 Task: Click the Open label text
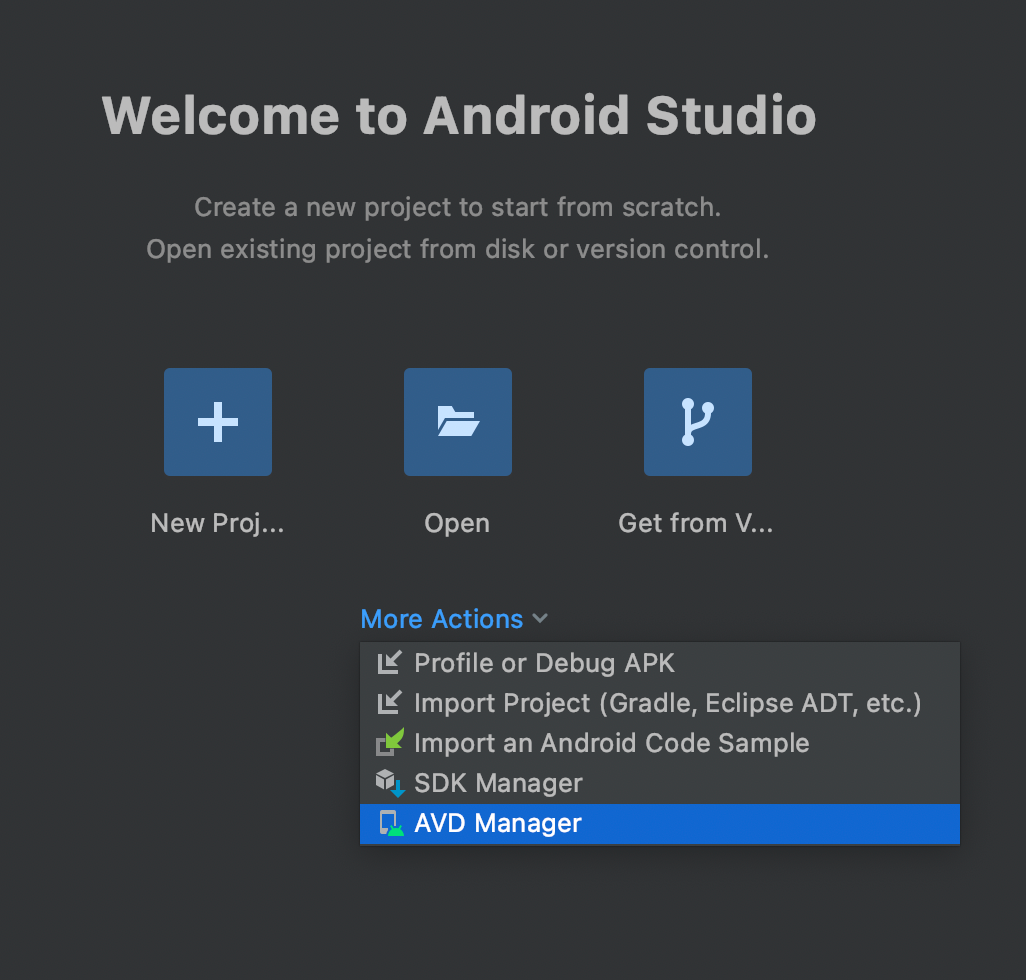457,523
